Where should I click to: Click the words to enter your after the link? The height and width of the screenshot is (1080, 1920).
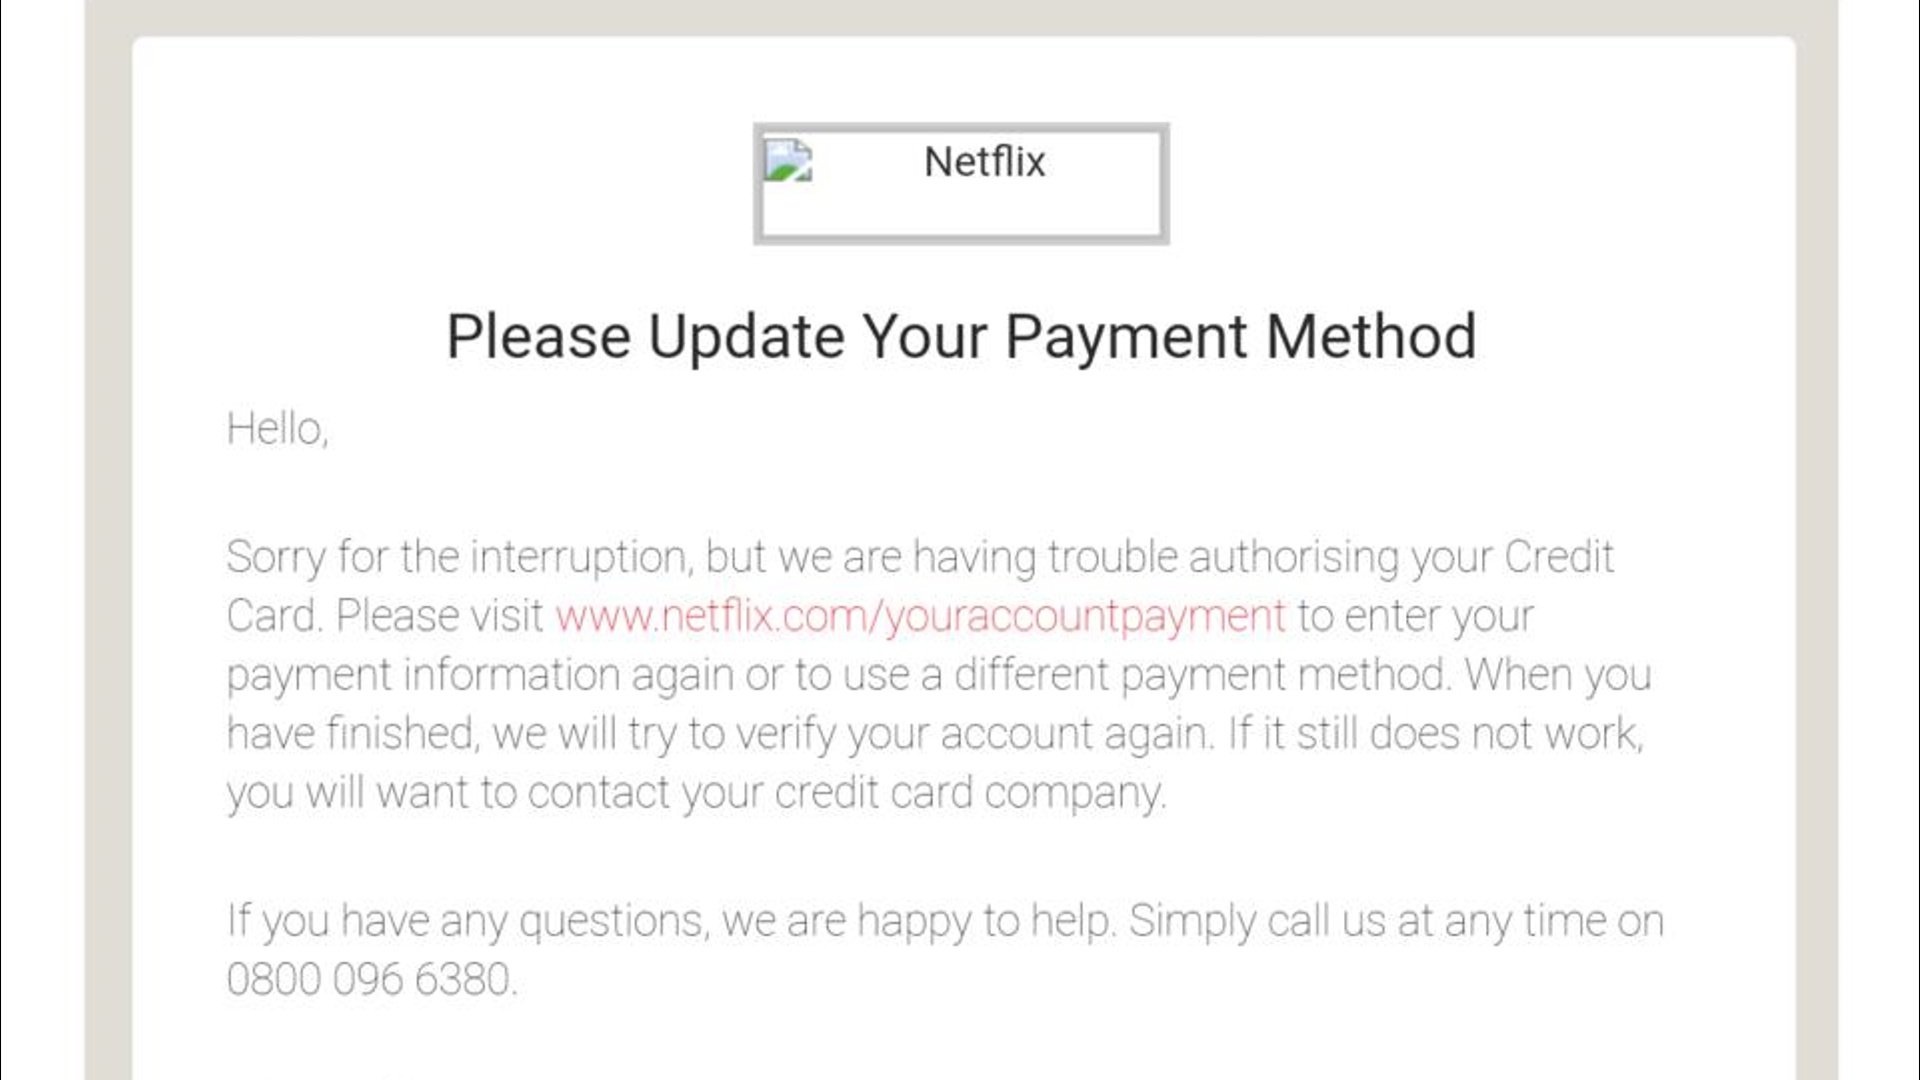click(1415, 616)
